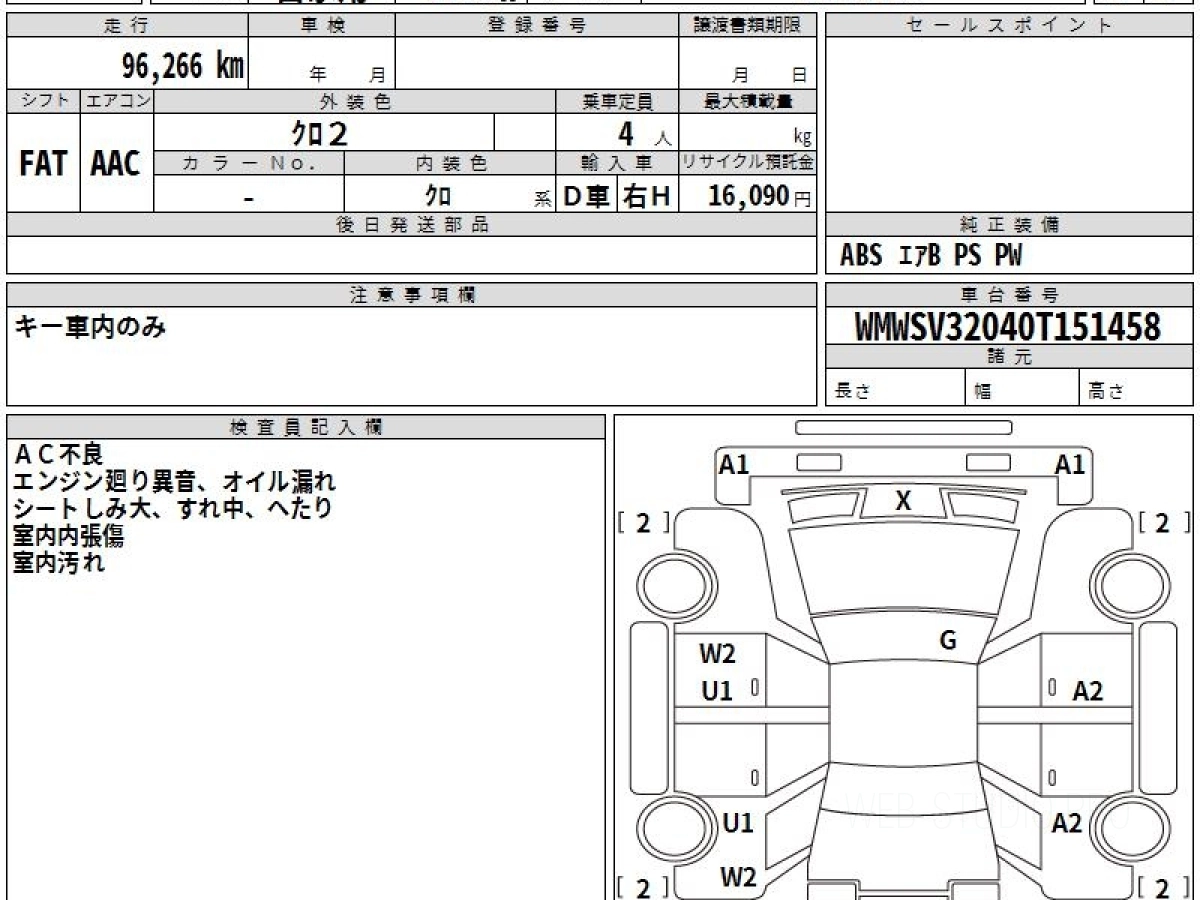
Task: Select the seating capacity value 4 人
Action: pyautogui.click(x=644, y=134)
